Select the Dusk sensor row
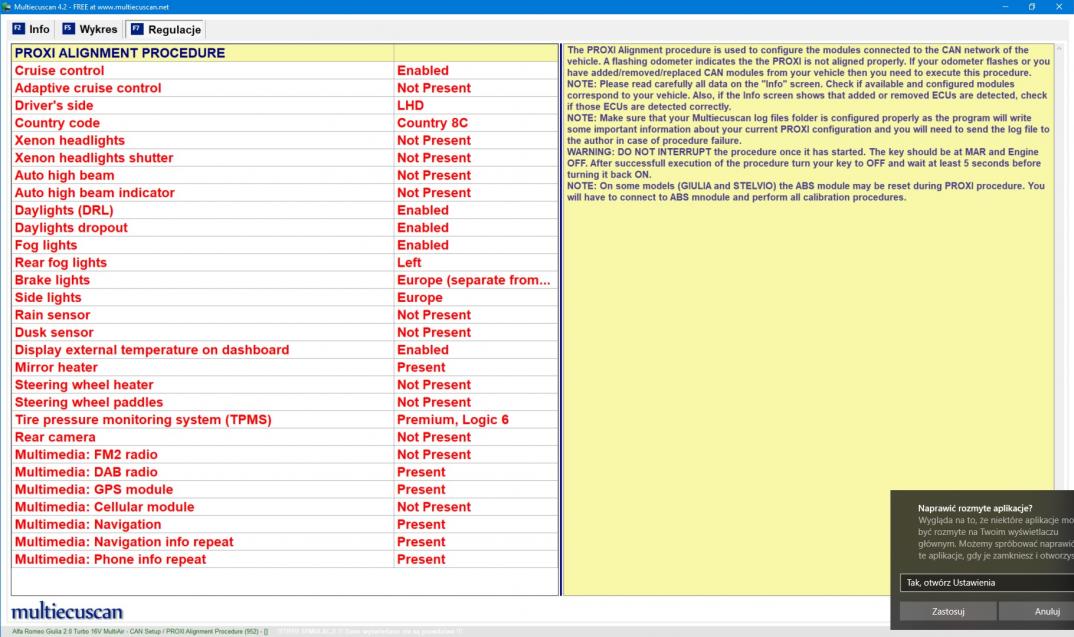This screenshot has width=1074, height=637. (285, 332)
